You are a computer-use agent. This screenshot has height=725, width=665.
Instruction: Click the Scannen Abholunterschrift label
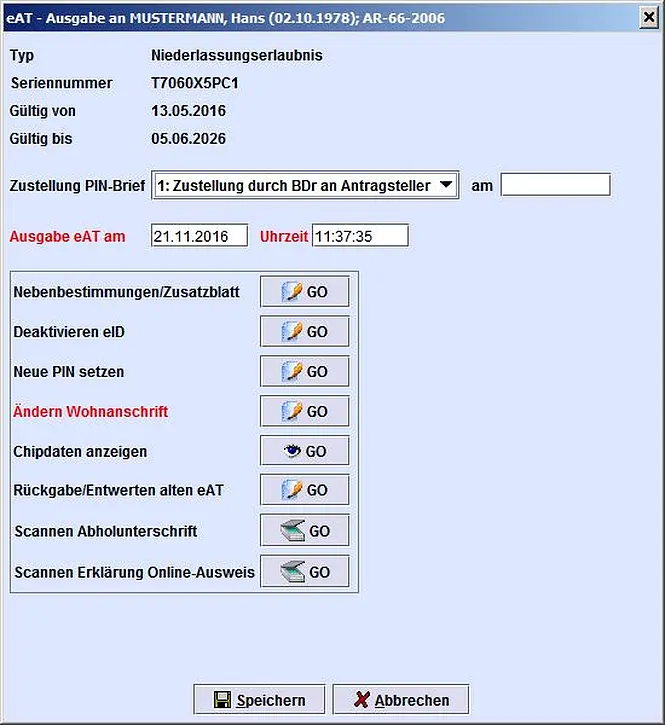pos(106,531)
